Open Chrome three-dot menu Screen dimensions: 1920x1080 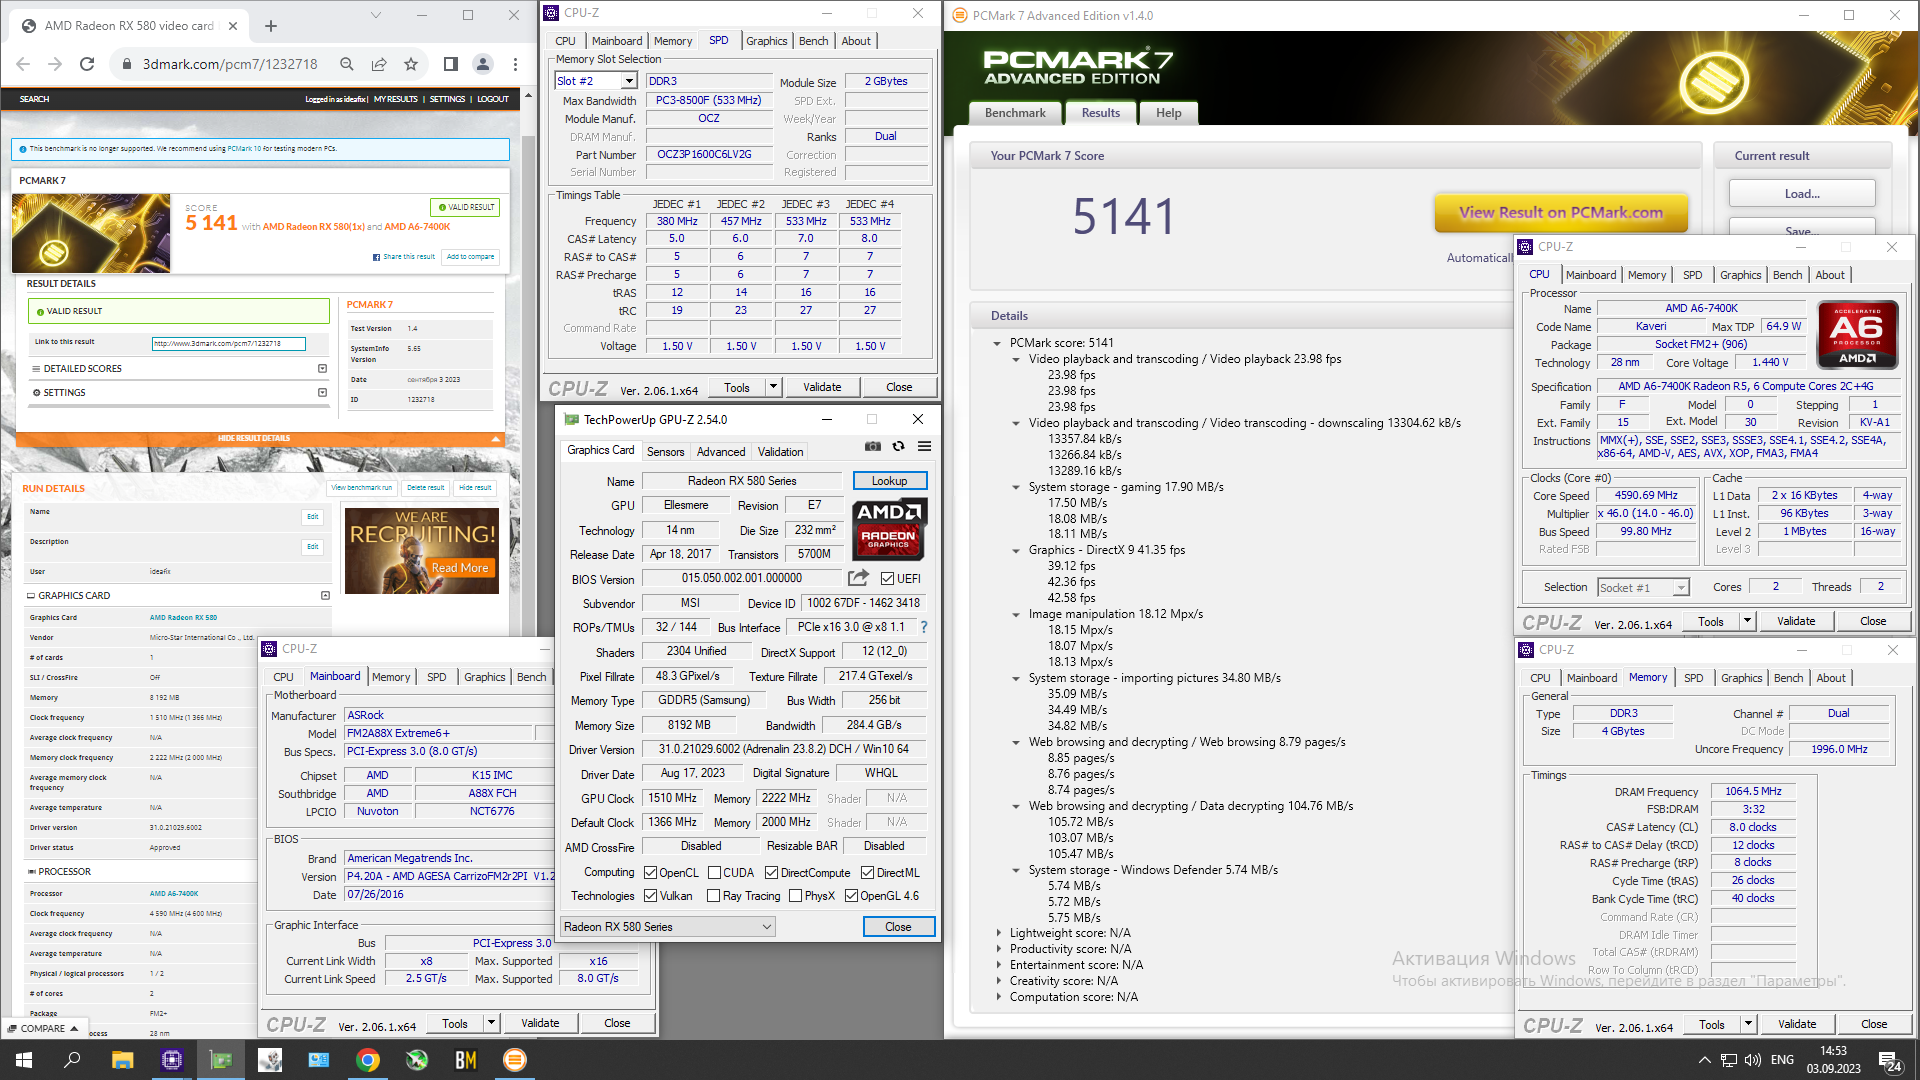[x=515, y=64]
